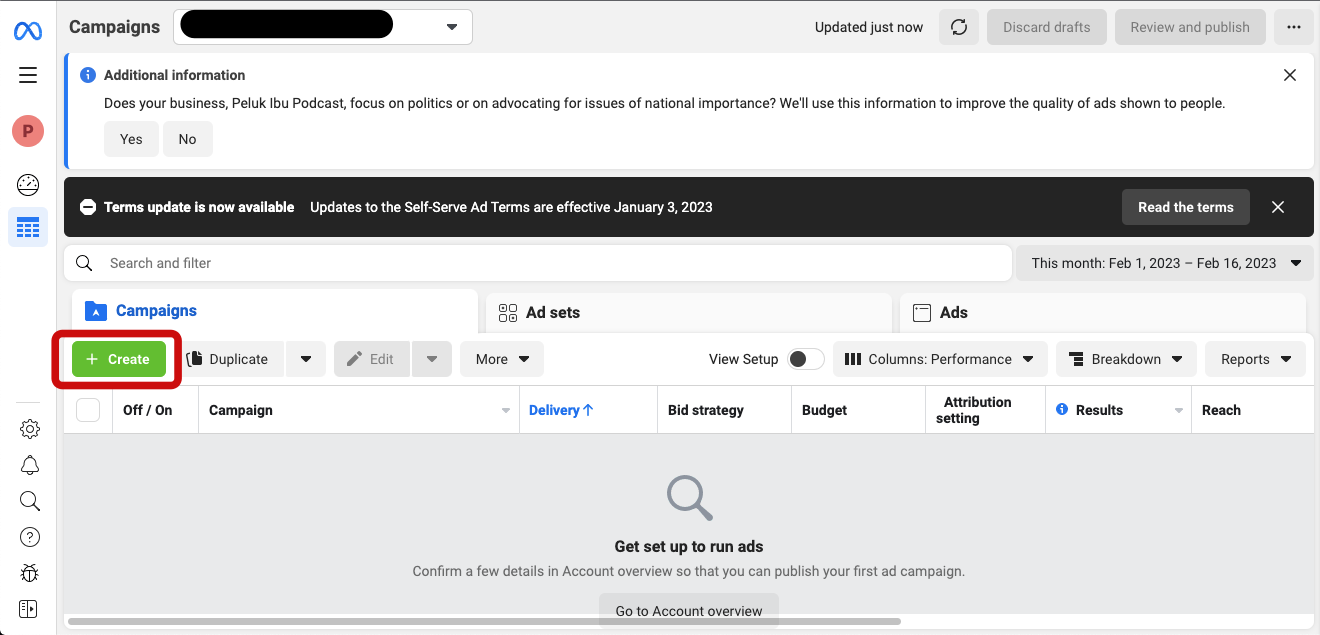Open Columns: Performance dropdown

click(x=940, y=359)
